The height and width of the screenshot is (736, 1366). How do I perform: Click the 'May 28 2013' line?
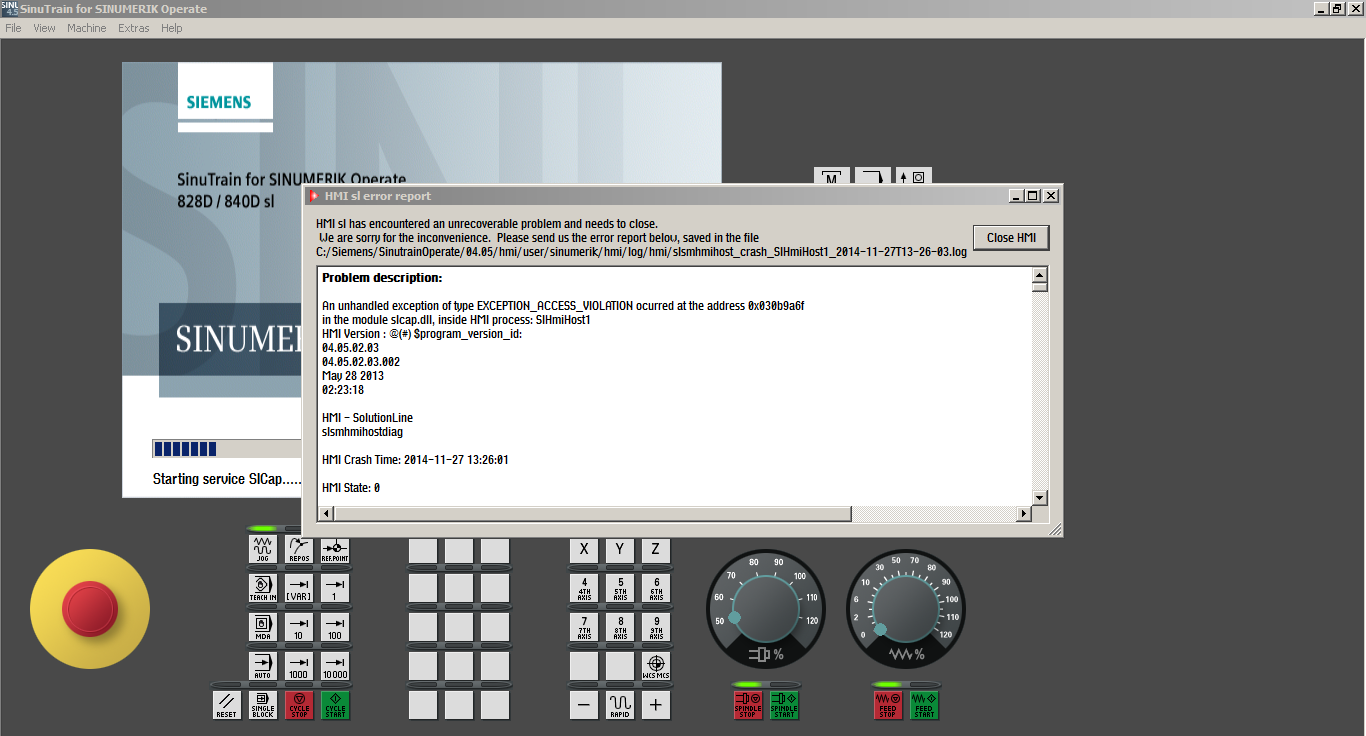pyautogui.click(x=353, y=376)
